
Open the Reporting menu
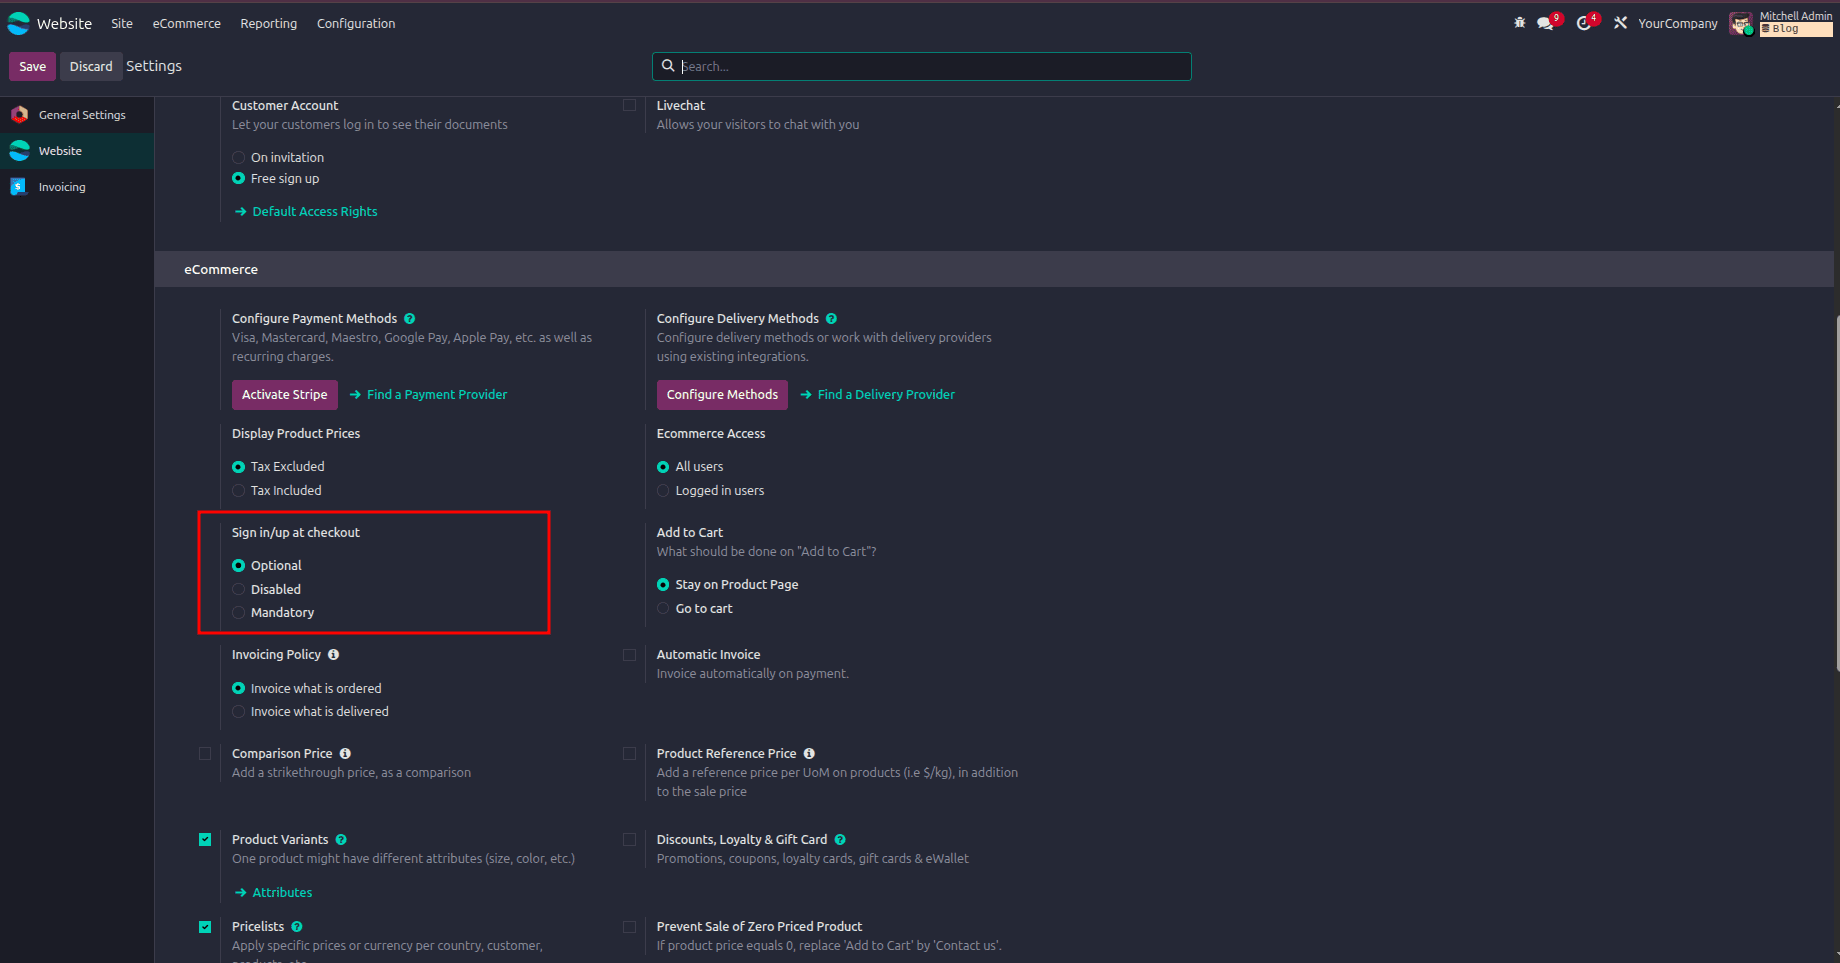point(269,23)
